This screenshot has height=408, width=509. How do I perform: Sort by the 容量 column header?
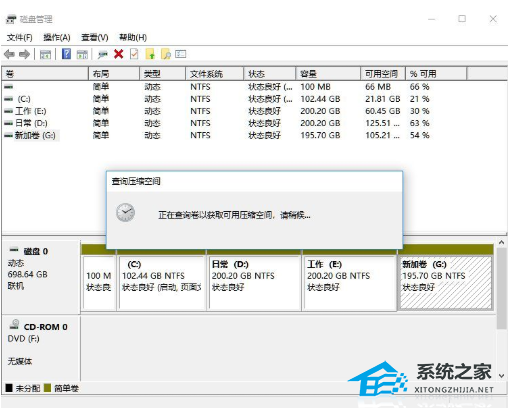click(x=328, y=74)
